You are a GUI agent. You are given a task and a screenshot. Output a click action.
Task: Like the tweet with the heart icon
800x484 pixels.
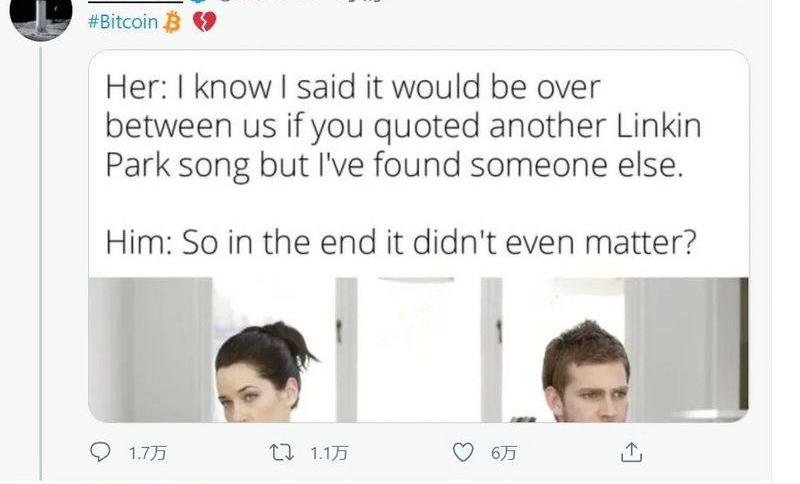462,453
